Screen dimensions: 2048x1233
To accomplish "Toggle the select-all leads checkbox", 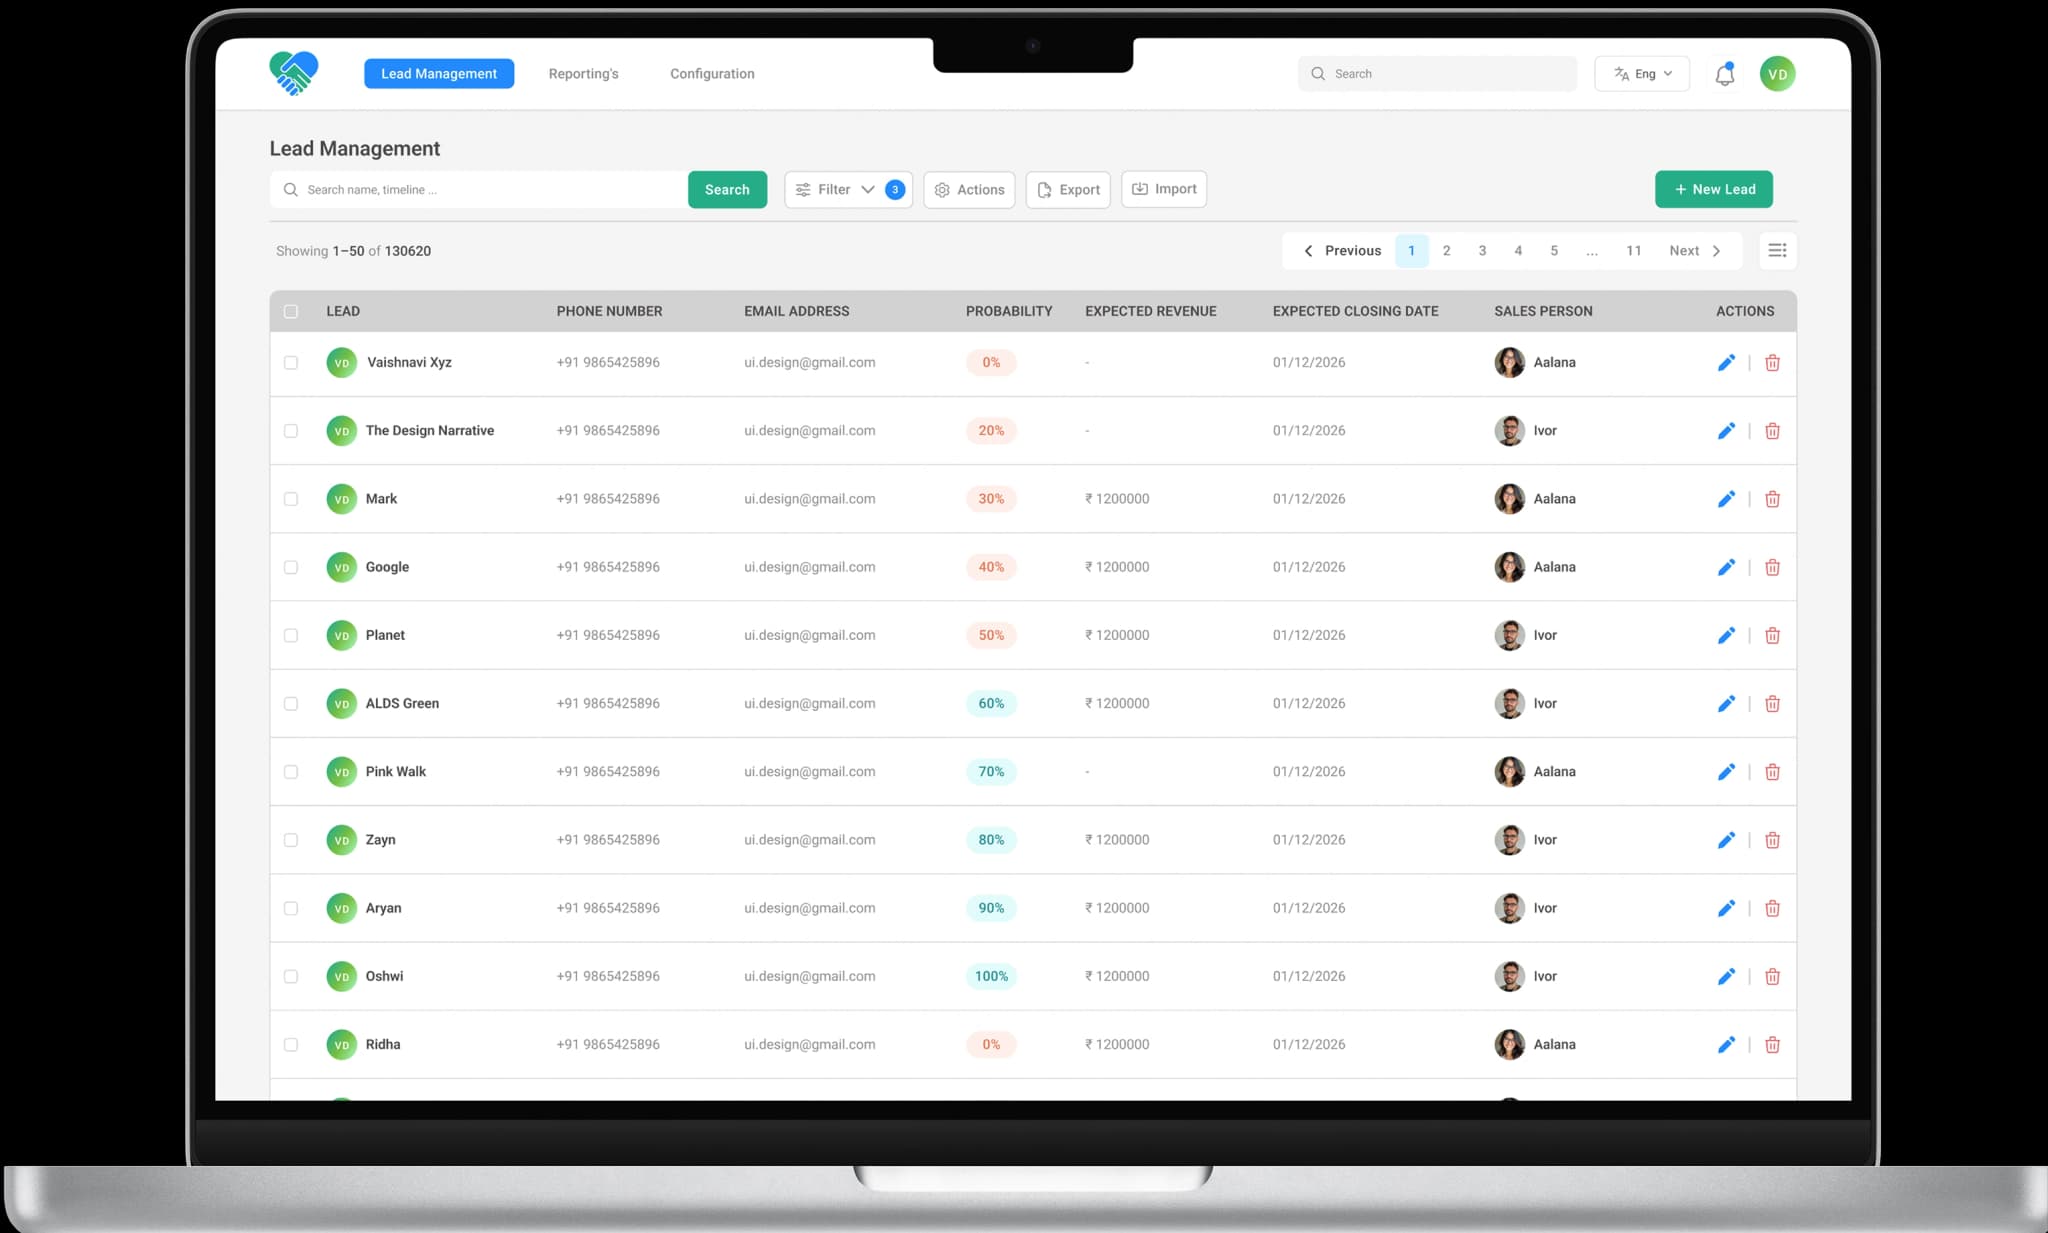I will coord(291,311).
